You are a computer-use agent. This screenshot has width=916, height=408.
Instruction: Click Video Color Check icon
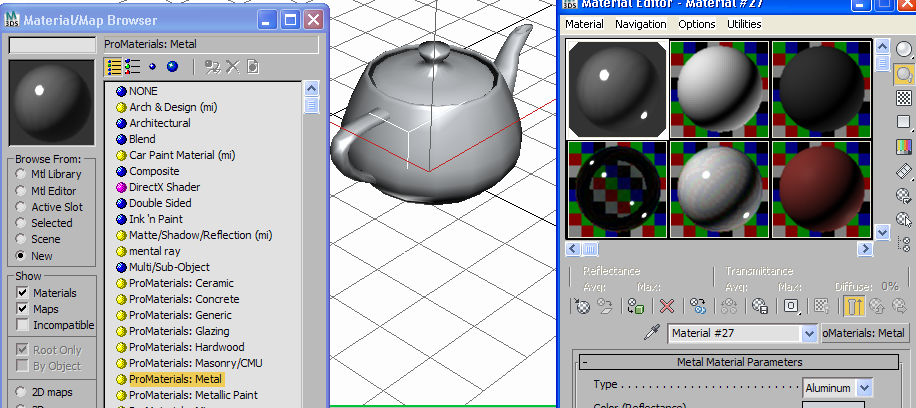(904, 146)
